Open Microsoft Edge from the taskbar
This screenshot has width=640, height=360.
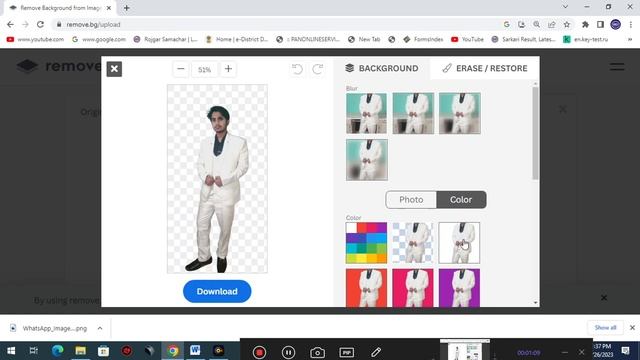coord(58,351)
